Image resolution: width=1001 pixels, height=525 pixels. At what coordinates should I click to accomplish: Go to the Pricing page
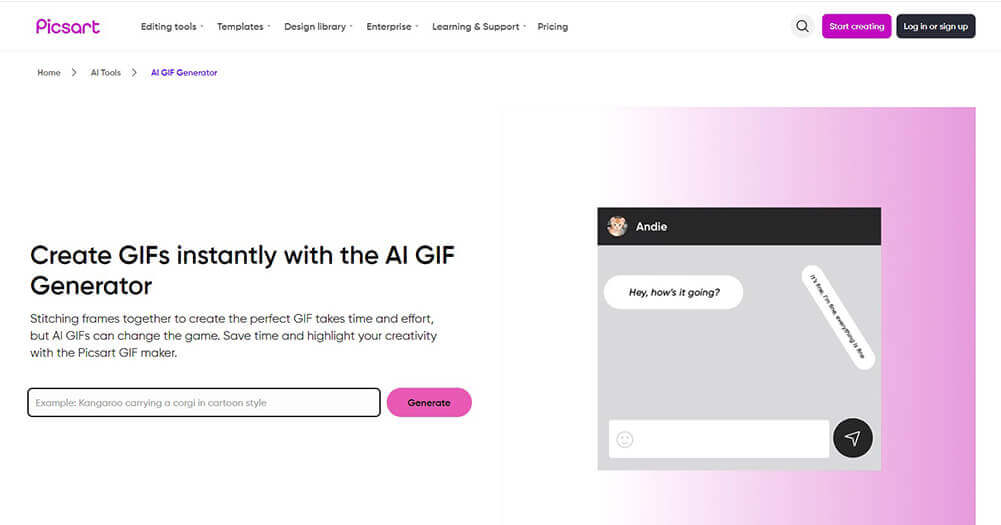point(552,27)
